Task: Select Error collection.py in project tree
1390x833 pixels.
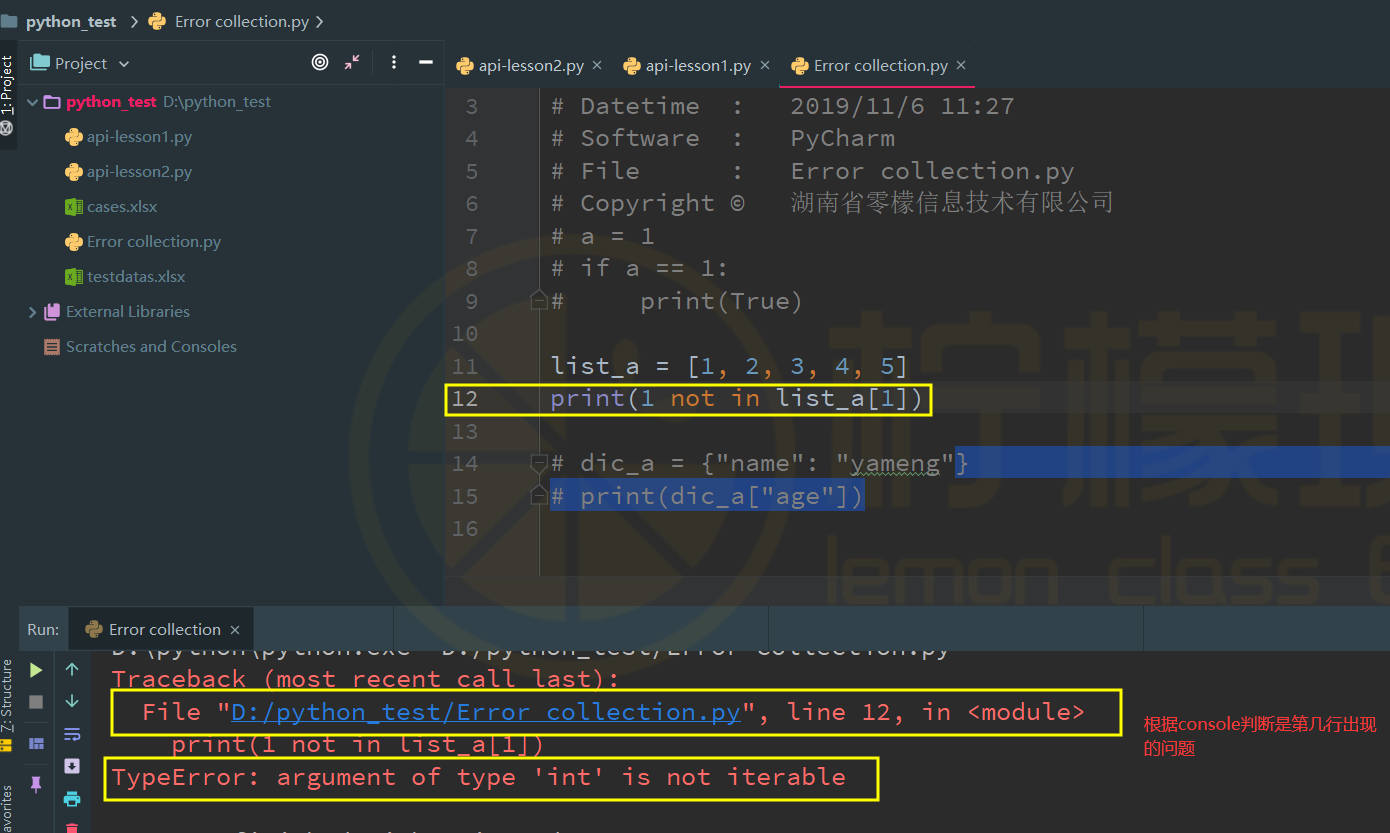Action: [143, 242]
